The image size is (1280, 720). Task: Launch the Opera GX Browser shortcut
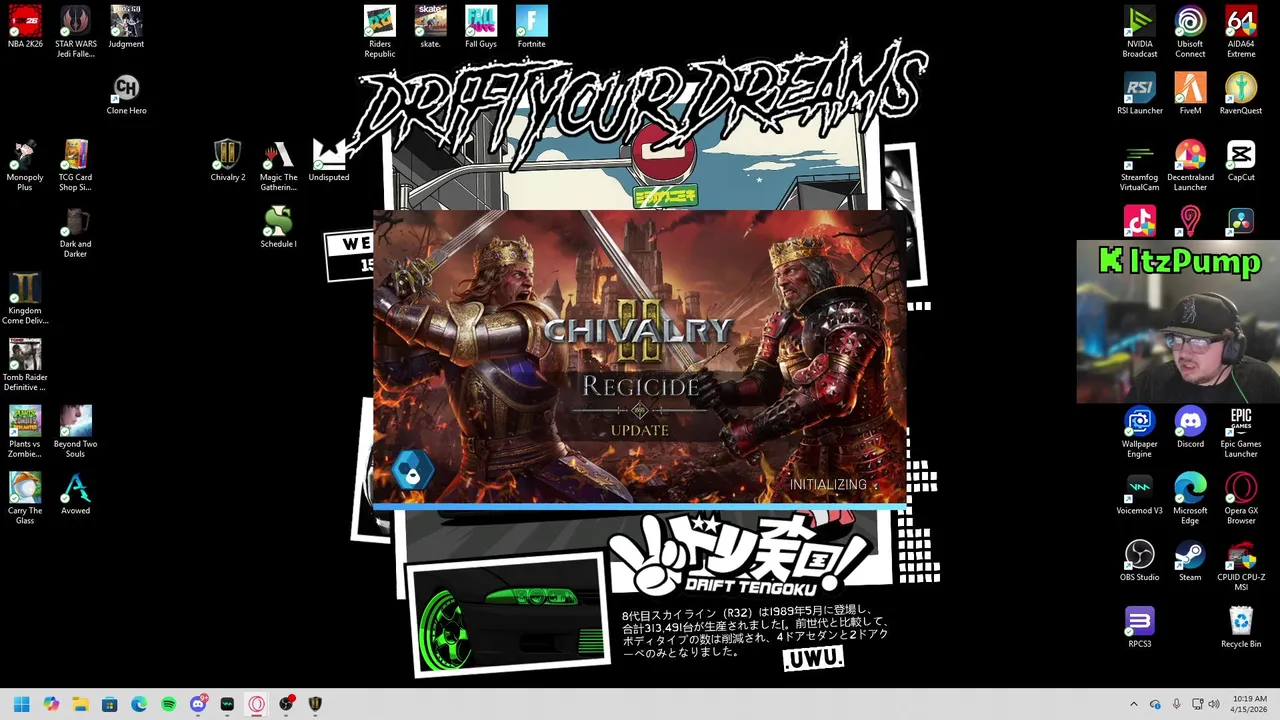tap(1241, 499)
